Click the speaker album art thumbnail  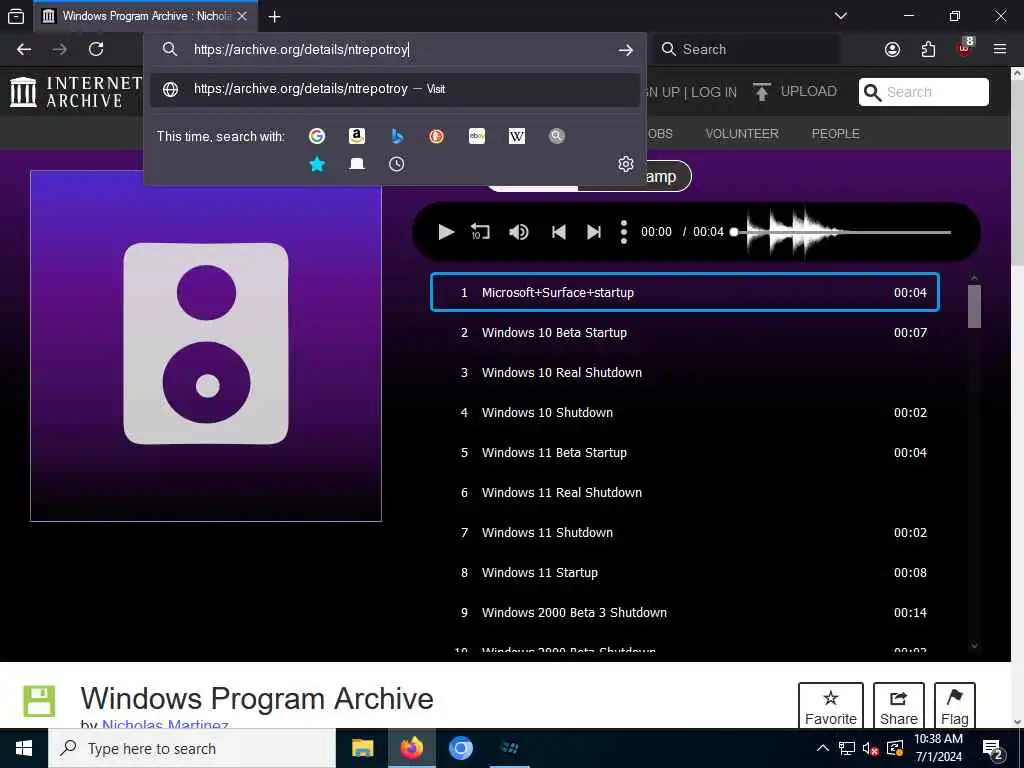(x=206, y=345)
